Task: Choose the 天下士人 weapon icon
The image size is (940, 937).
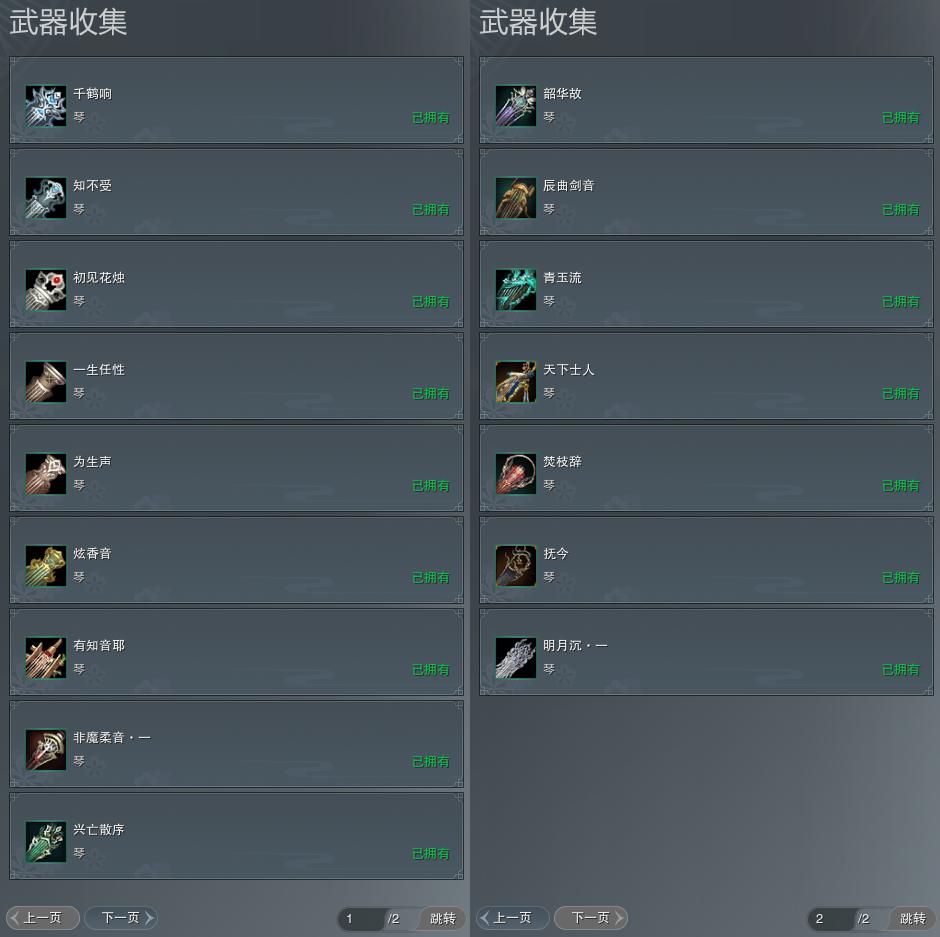Action: [516, 382]
